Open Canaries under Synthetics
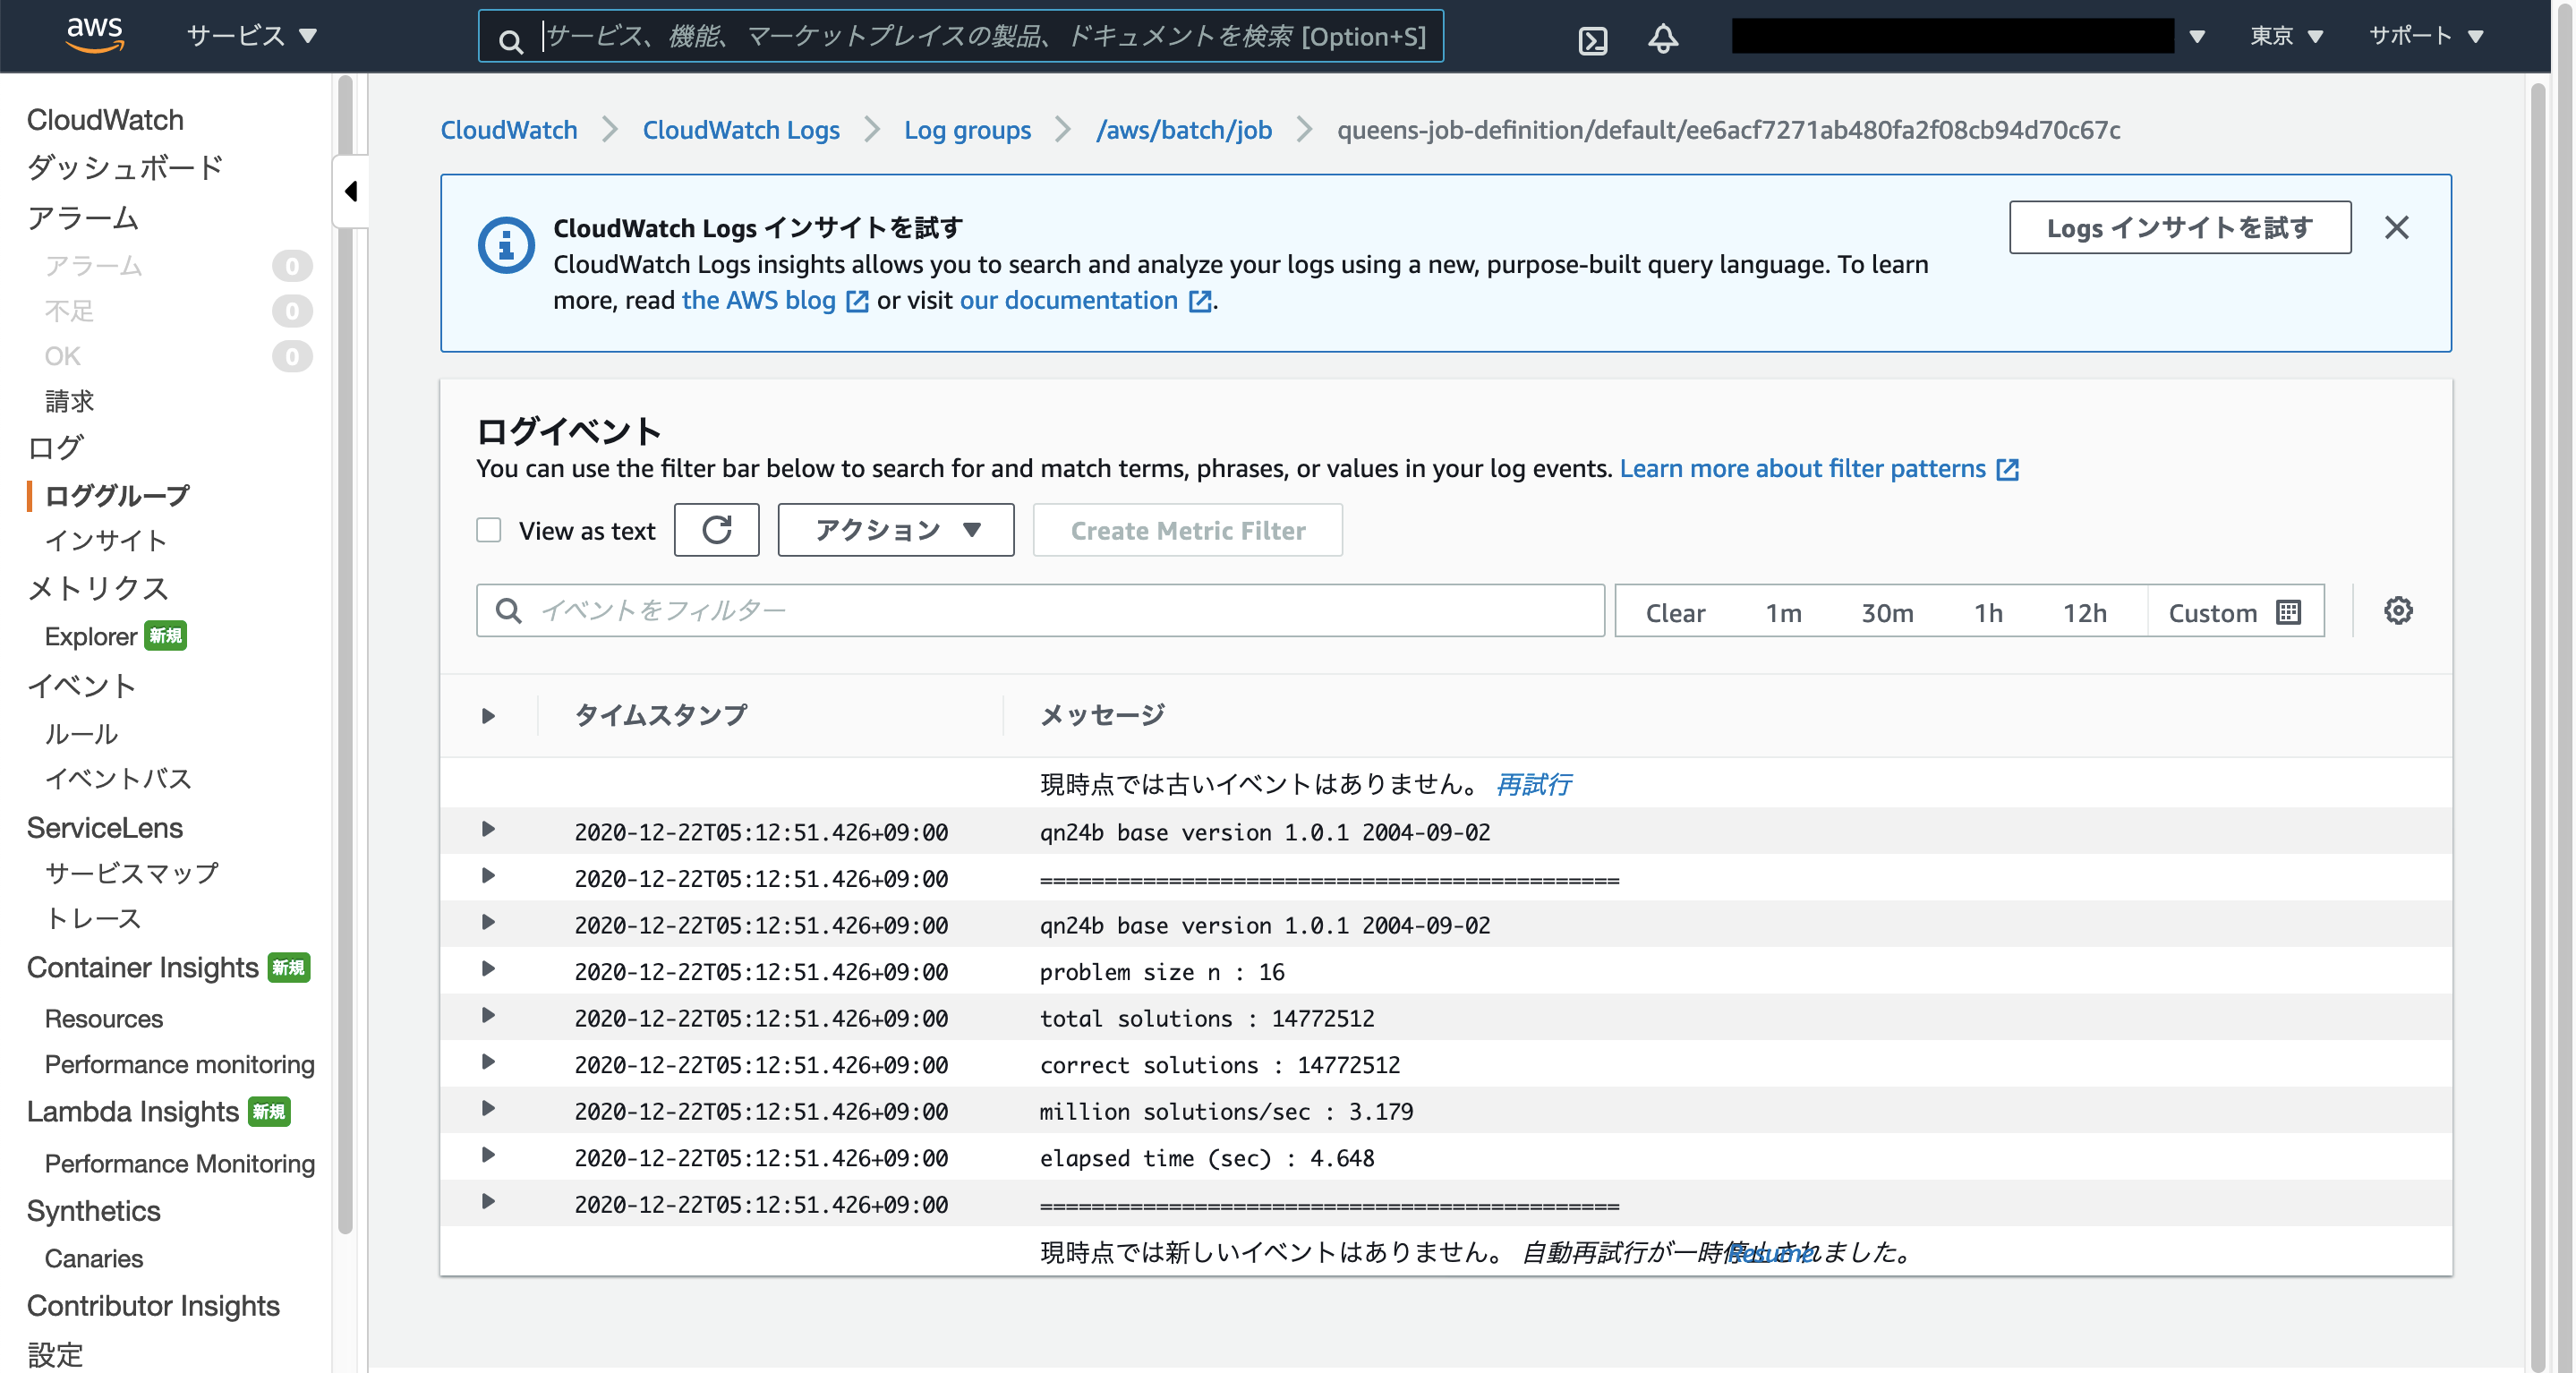 click(x=94, y=1258)
